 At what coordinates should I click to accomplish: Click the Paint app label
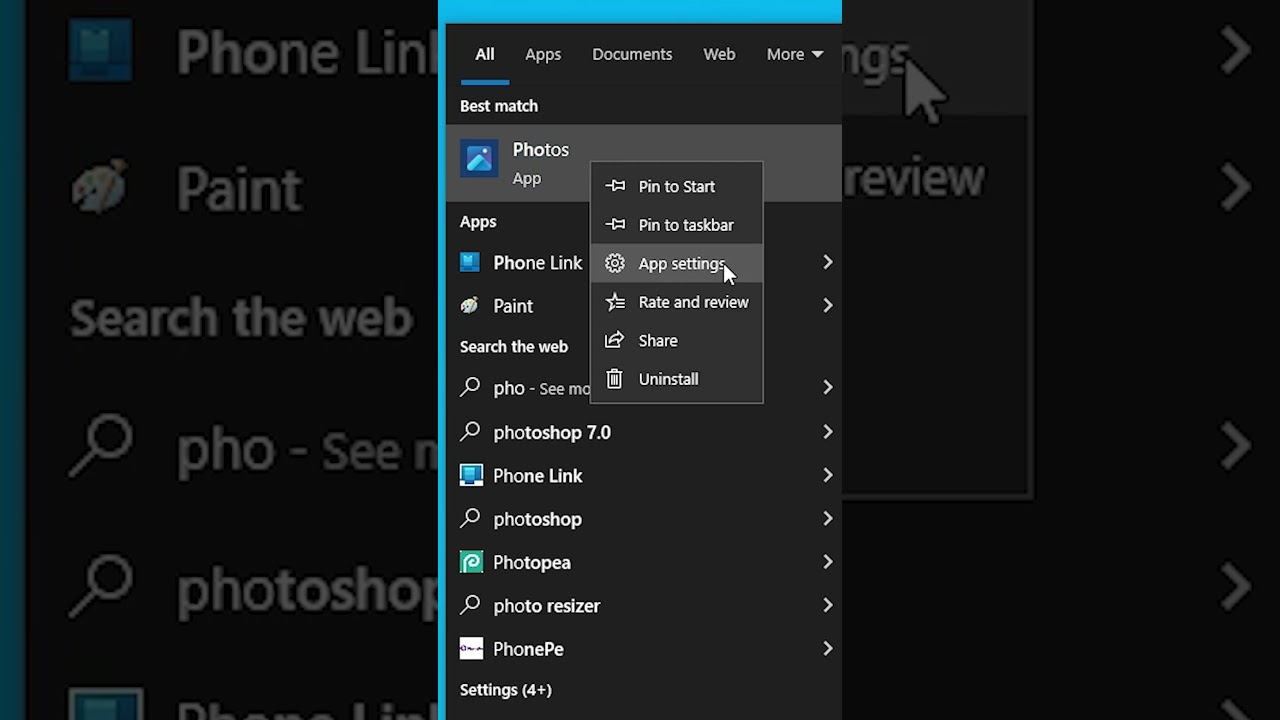tap(513, 306)
